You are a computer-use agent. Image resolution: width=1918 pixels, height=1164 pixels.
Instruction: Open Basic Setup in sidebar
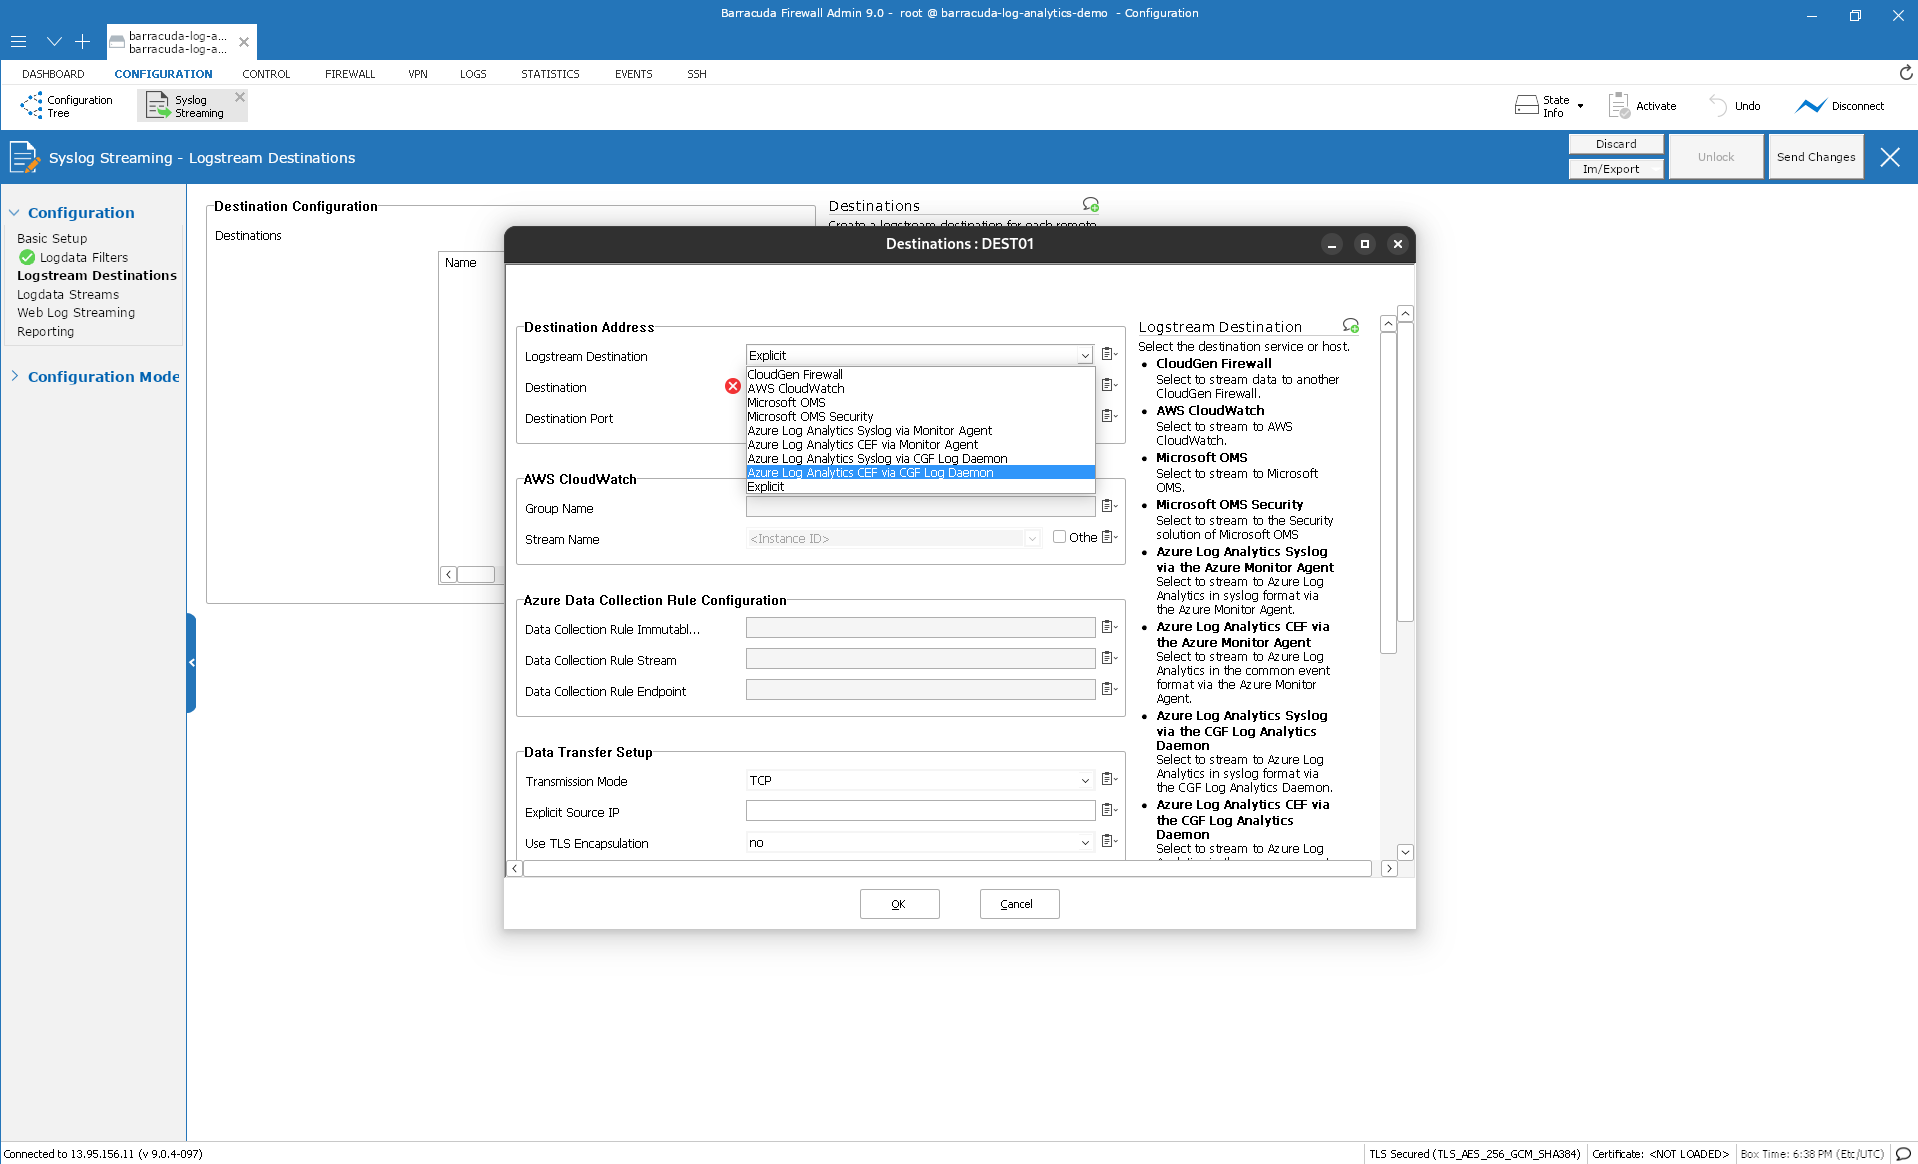[x=52, y=238]
